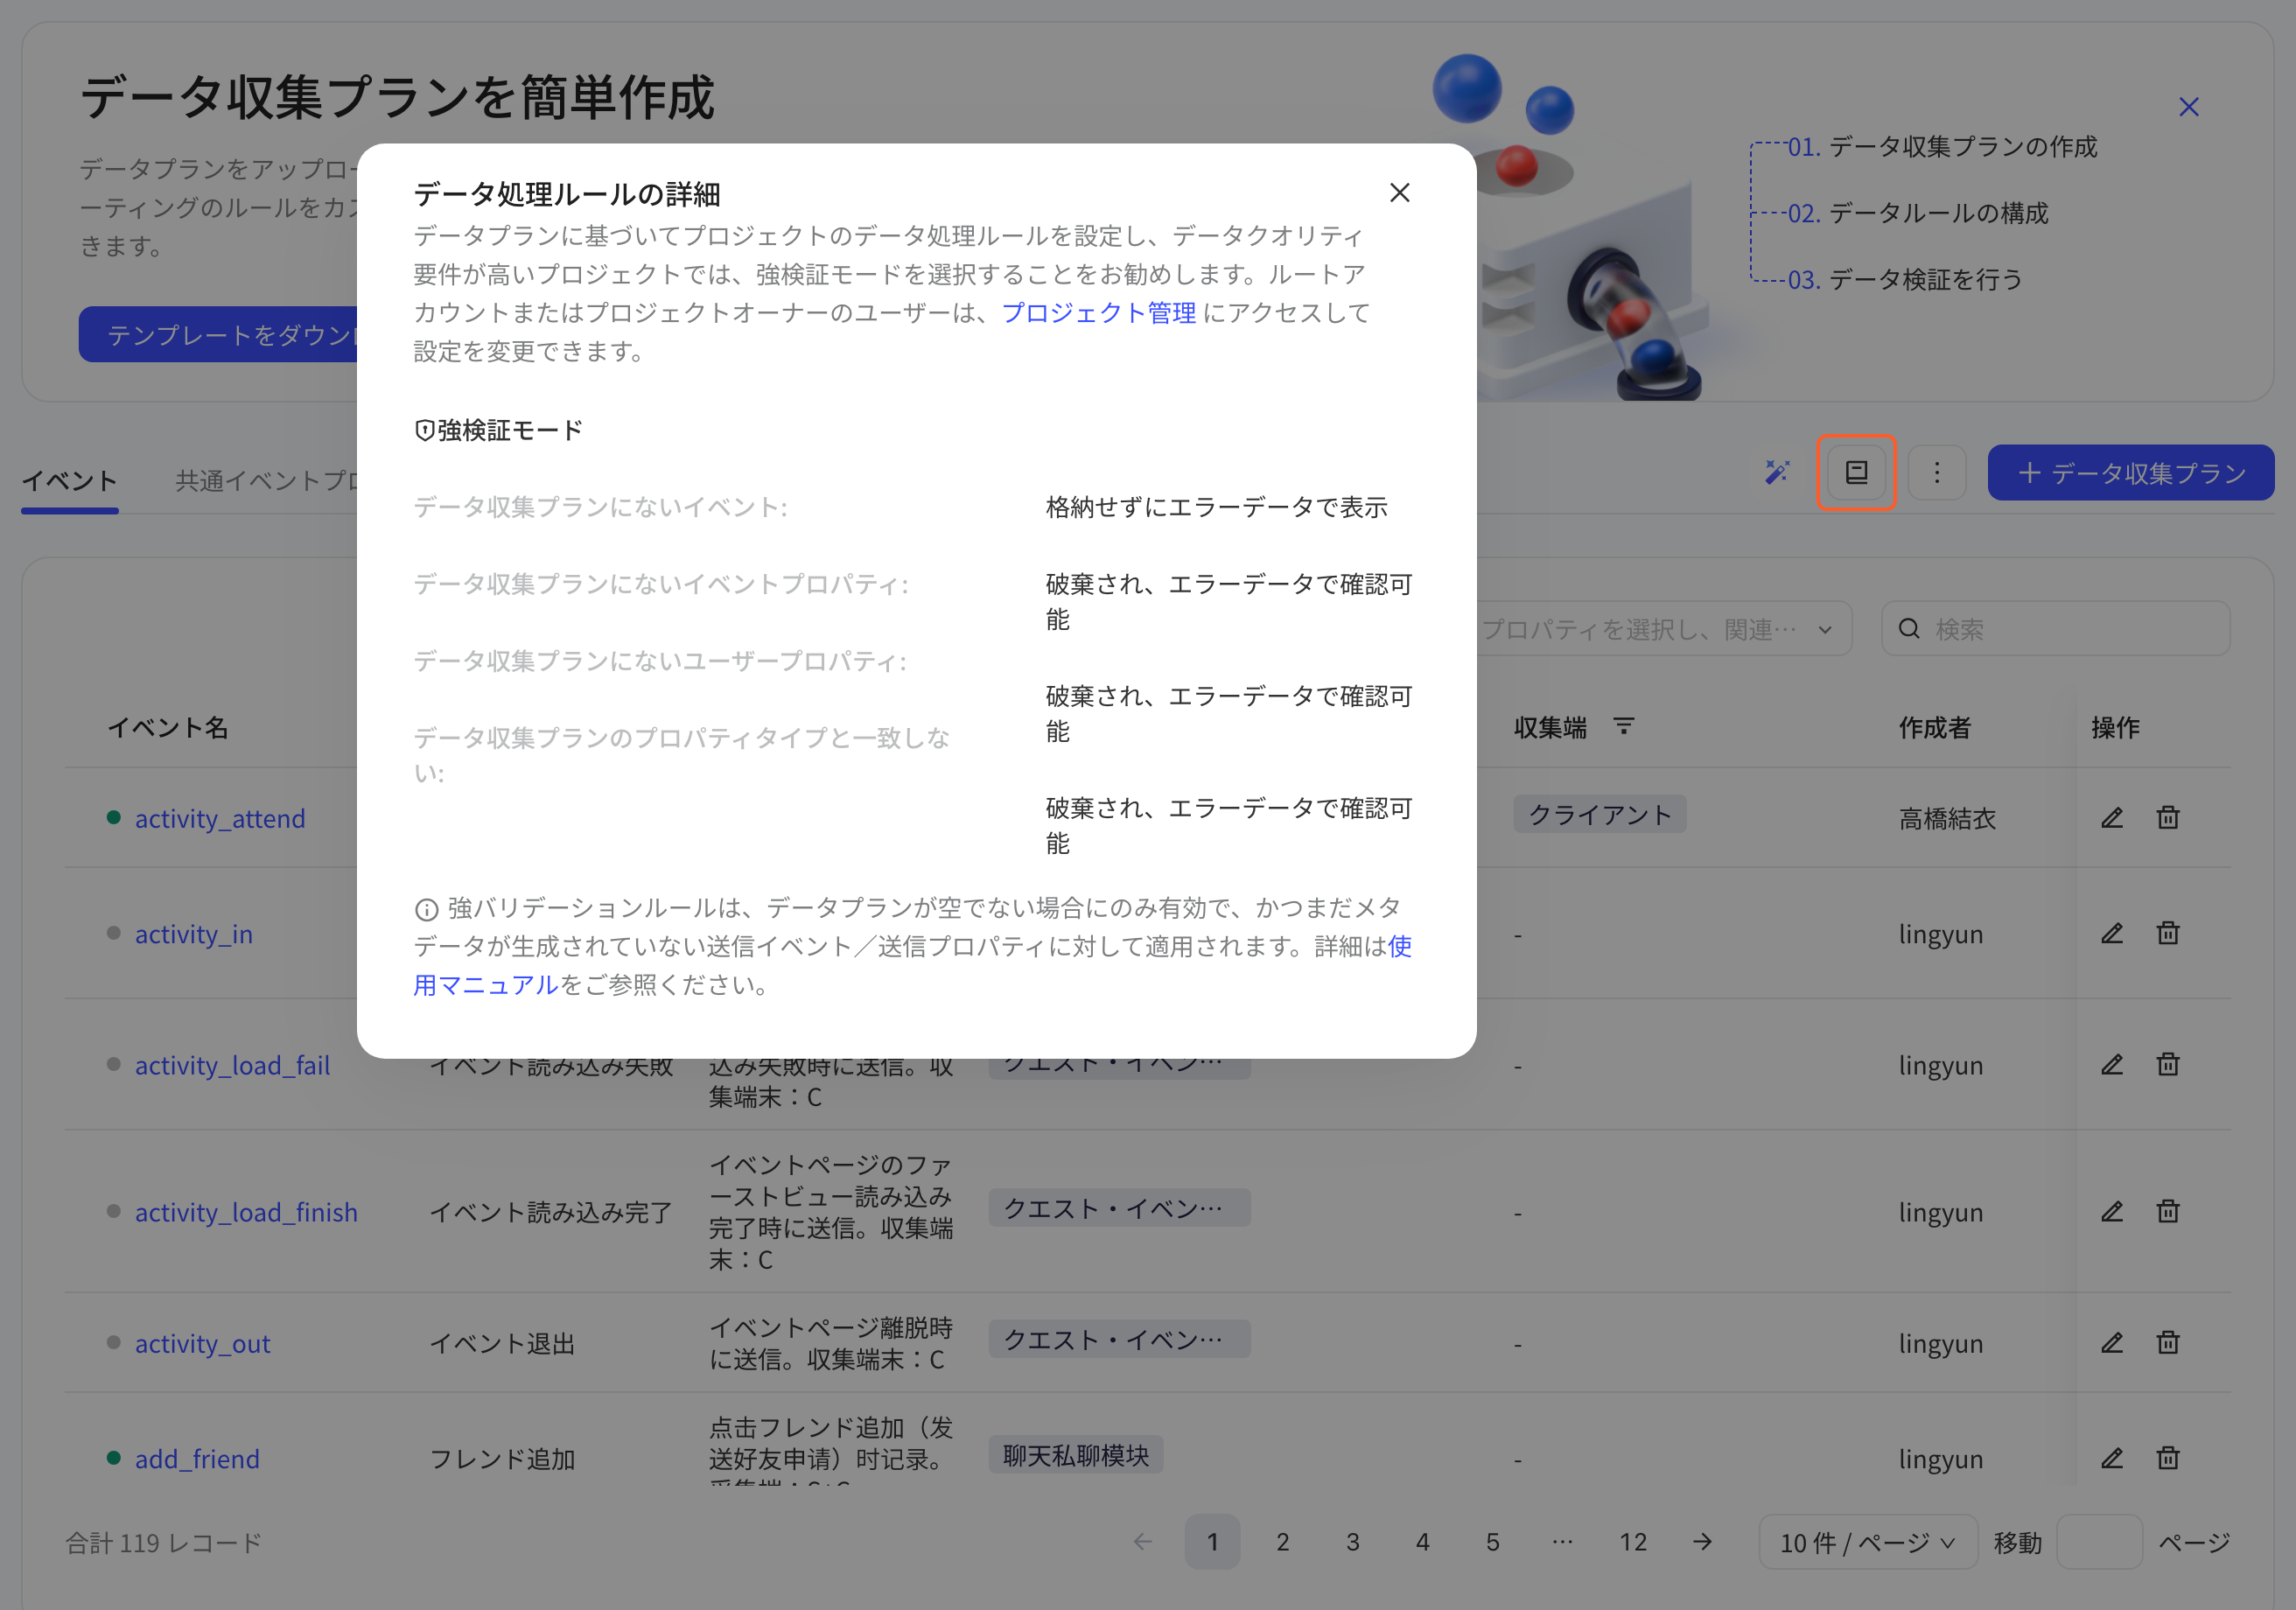This screenshot has height=1610, width=2296.
Task: Delete the activity_load_fail event row
Action: pos(2168,1064)
